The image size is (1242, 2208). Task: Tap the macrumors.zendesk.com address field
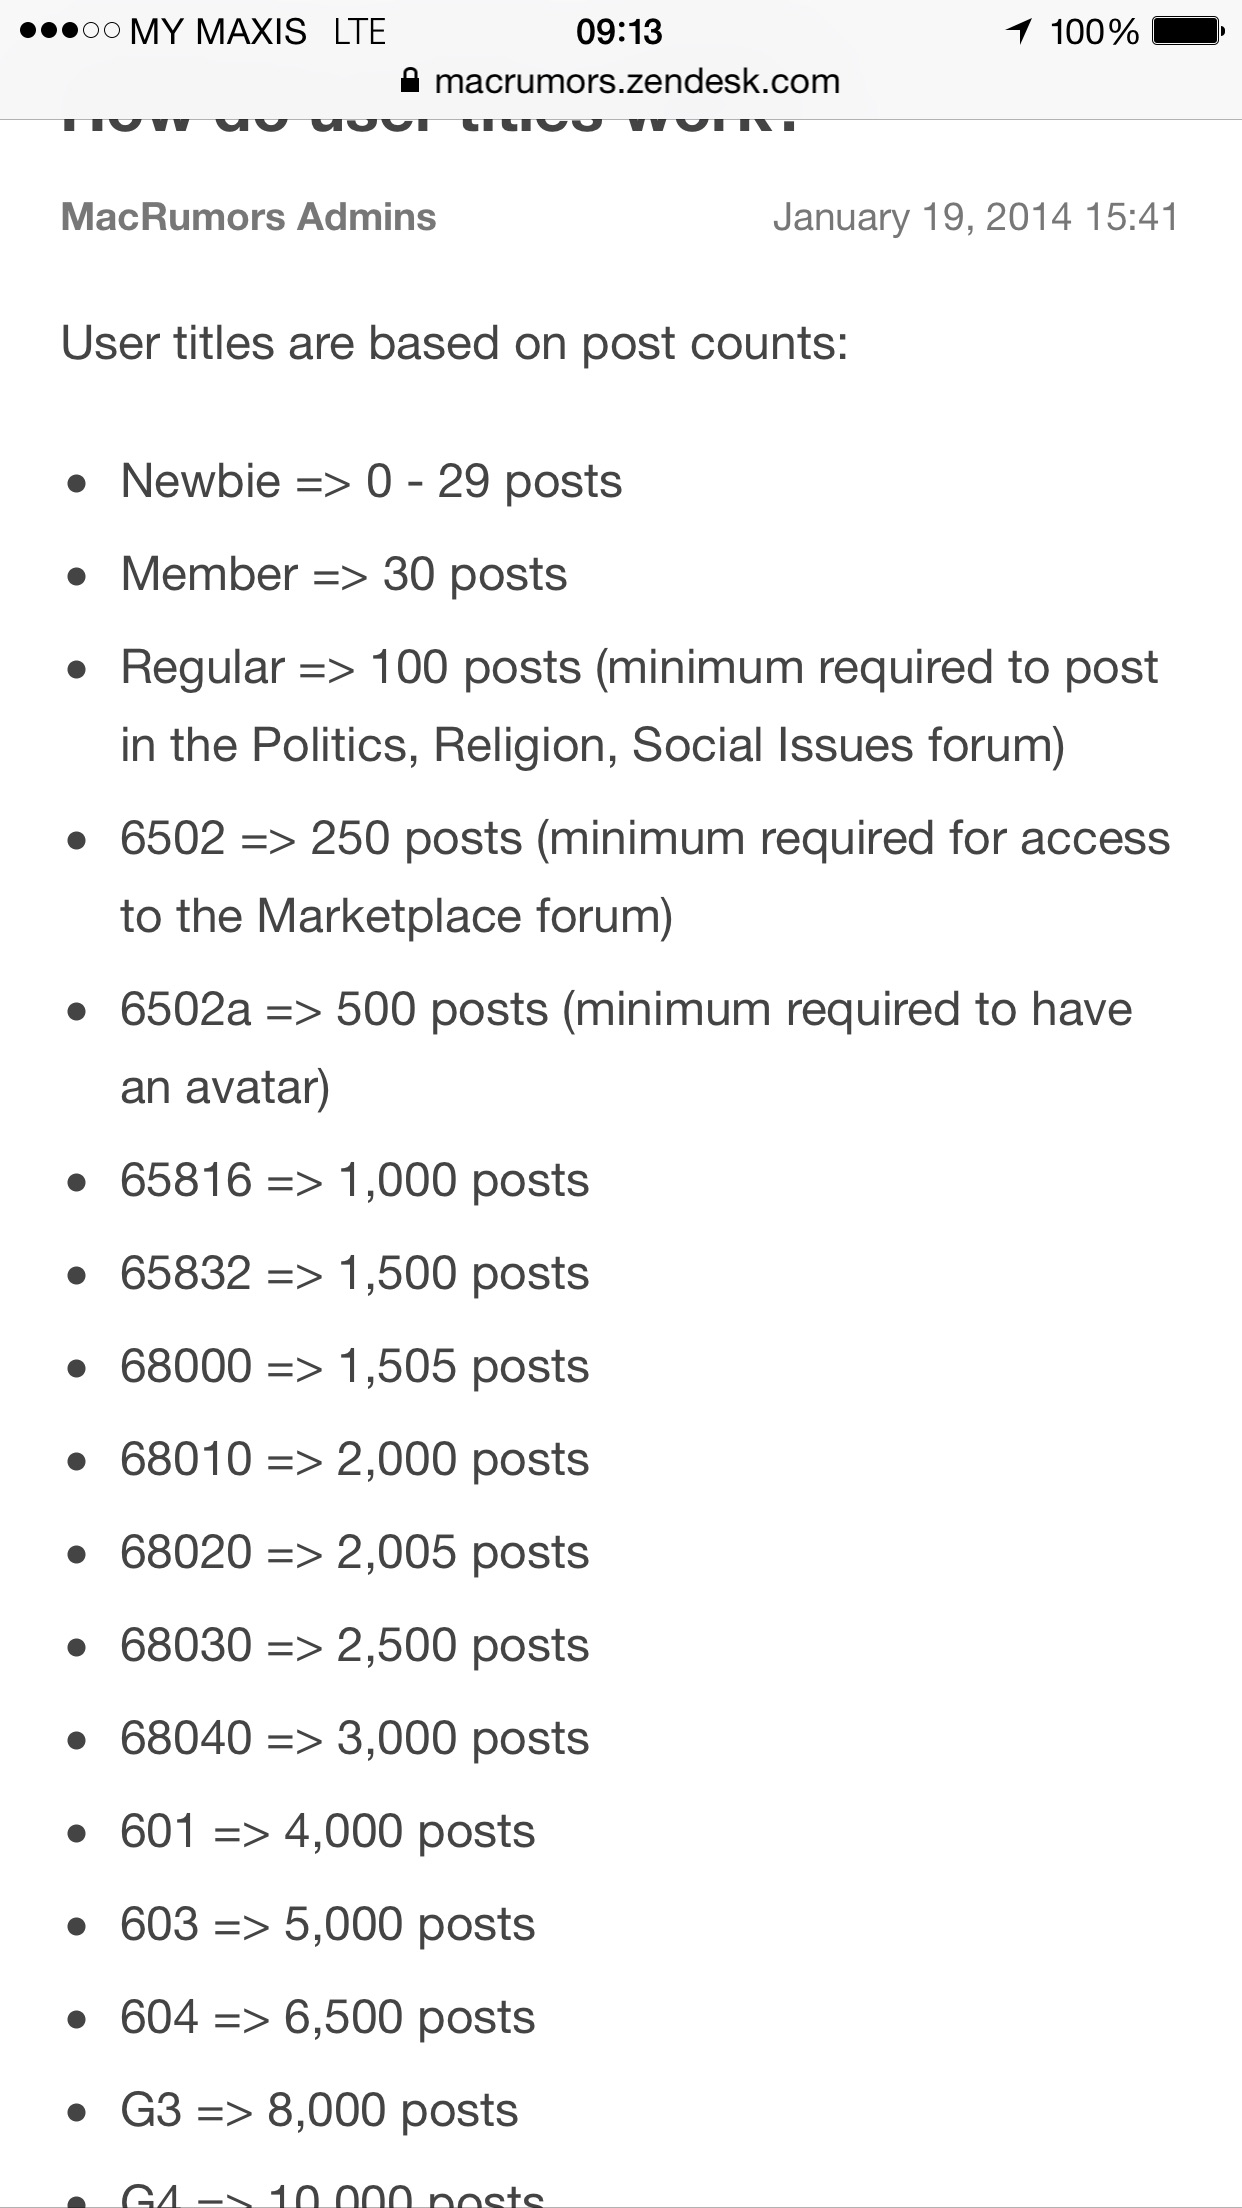[x=636, y=81]
